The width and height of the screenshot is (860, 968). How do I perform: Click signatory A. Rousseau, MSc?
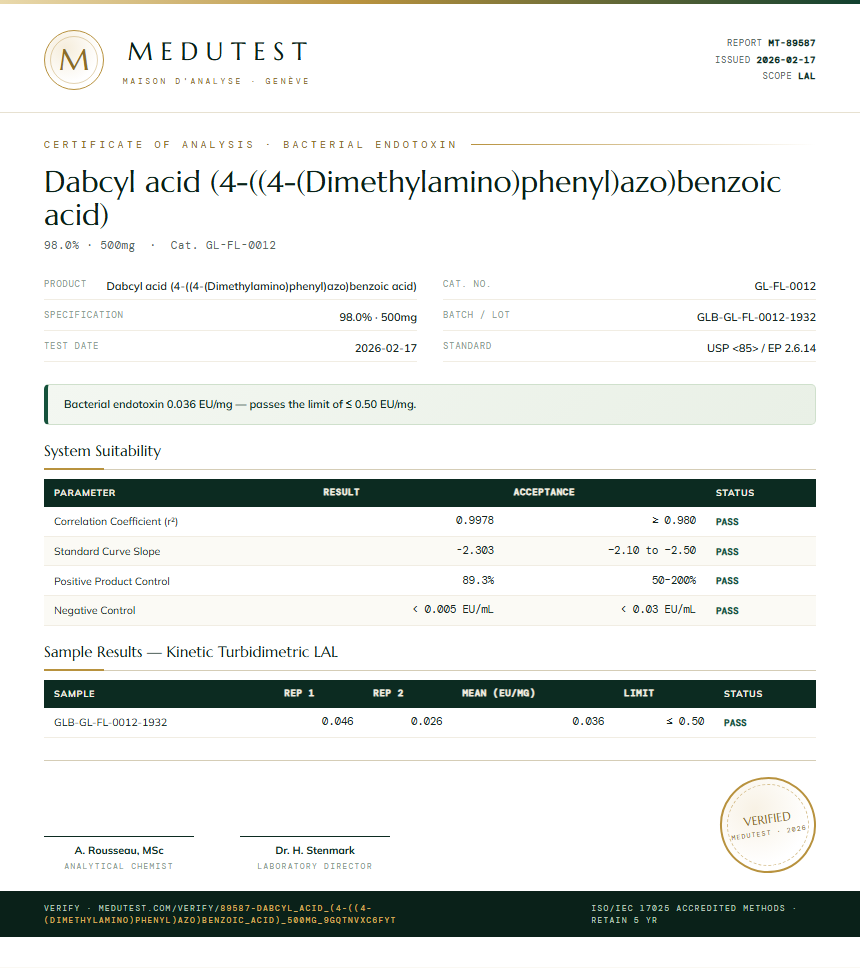coord(119,851)
